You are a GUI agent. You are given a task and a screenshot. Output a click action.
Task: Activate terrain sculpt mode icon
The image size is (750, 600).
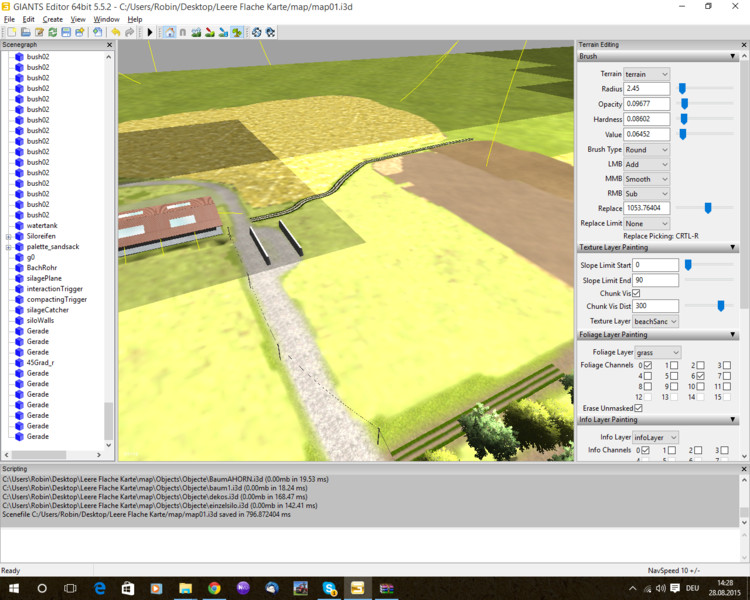click(196, 32)
